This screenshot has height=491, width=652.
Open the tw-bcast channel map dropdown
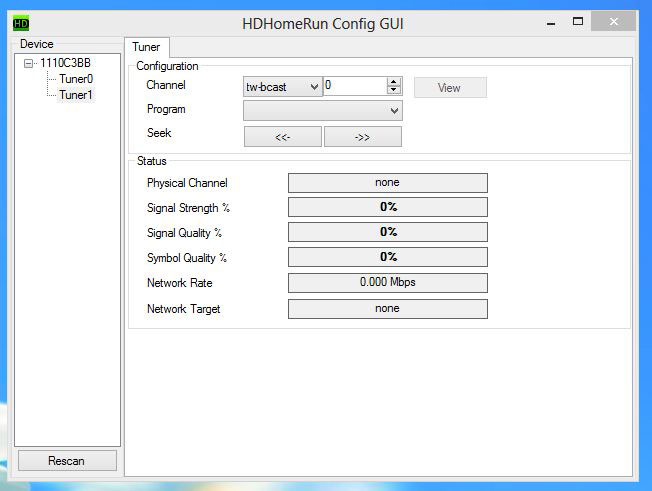point(282,87)
